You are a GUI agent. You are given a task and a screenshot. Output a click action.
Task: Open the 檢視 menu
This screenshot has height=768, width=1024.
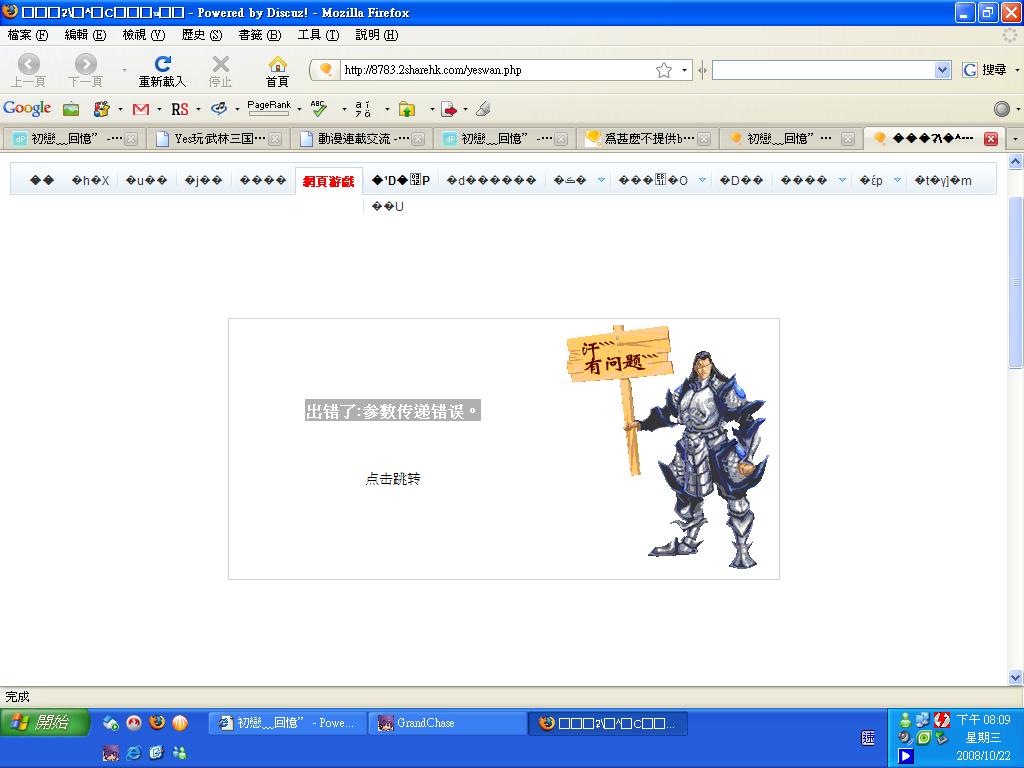[x=144, y=35]
